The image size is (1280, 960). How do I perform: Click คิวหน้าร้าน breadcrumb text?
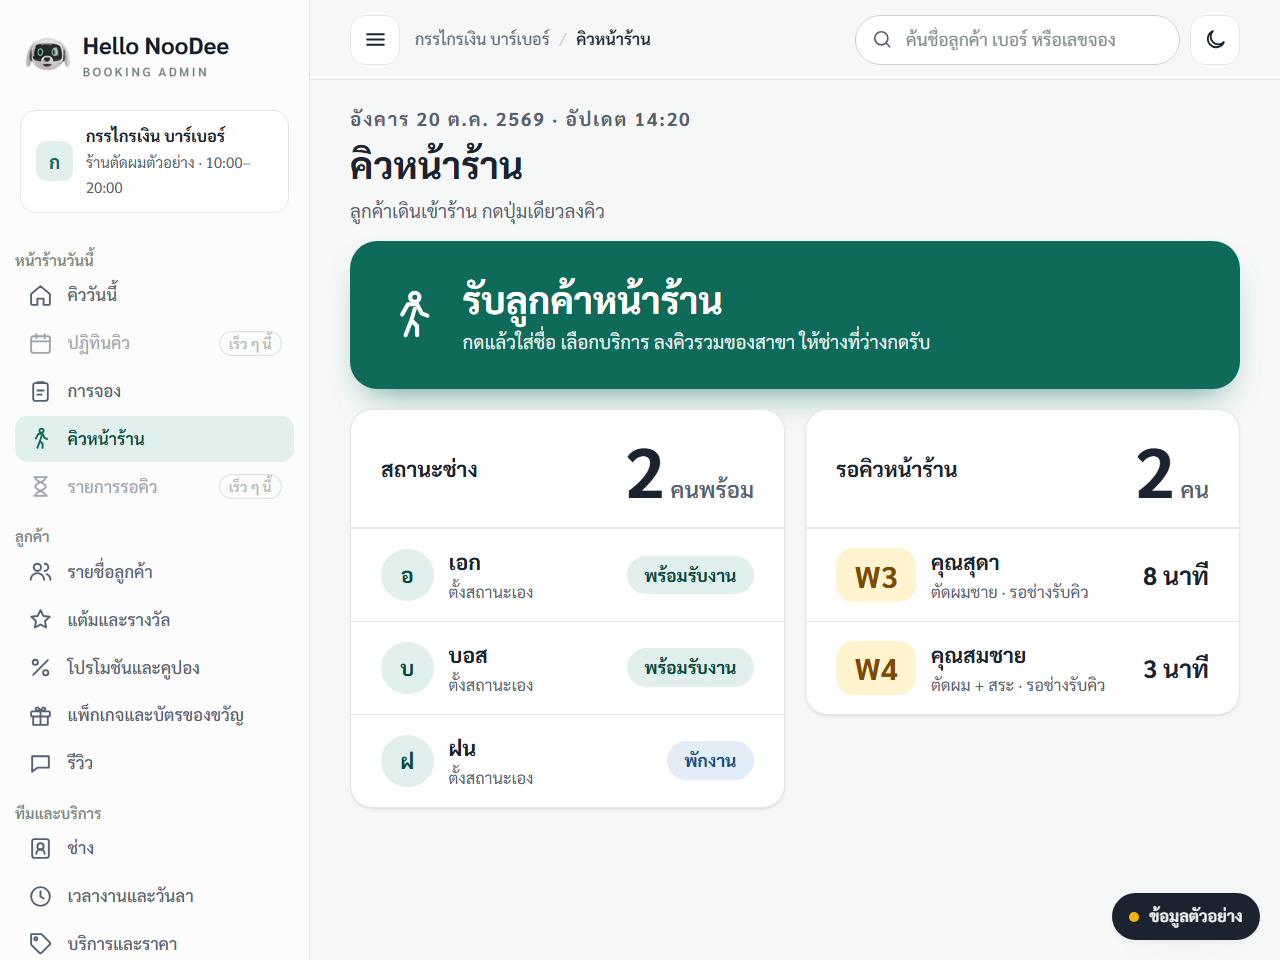point(613,40)
